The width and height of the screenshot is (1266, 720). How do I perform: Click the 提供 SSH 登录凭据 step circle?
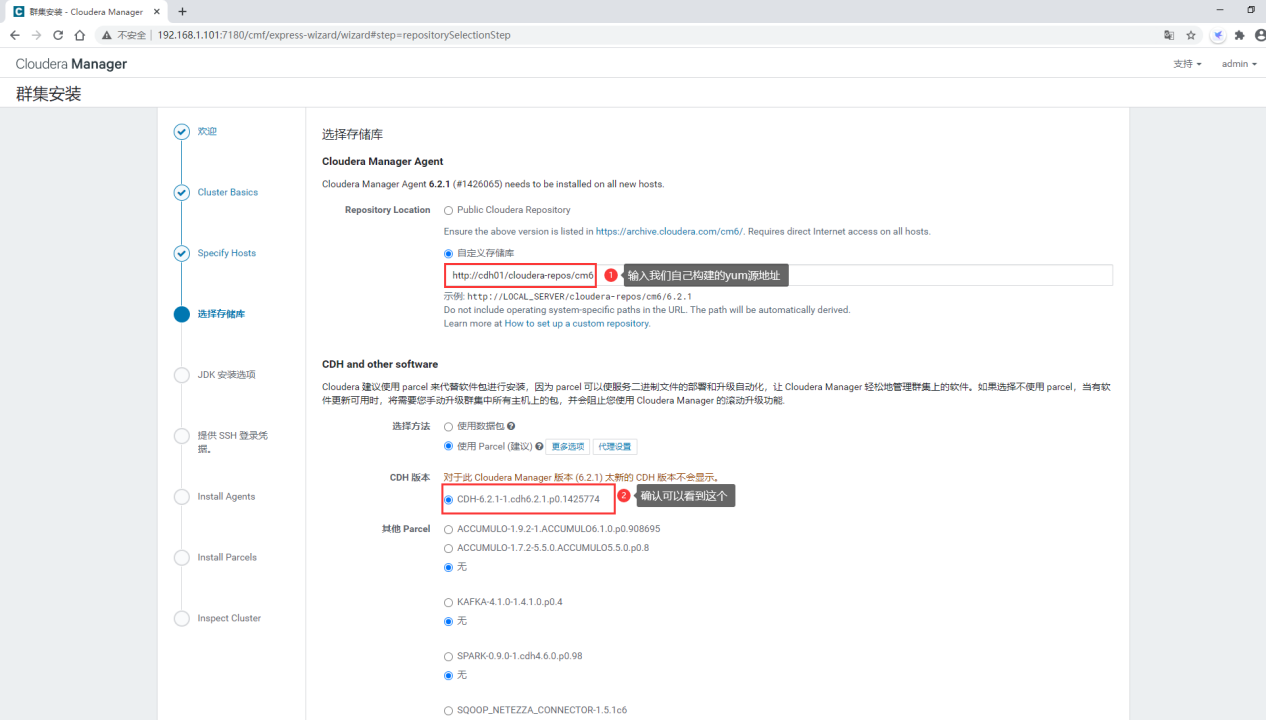click(x=181, y=436)
